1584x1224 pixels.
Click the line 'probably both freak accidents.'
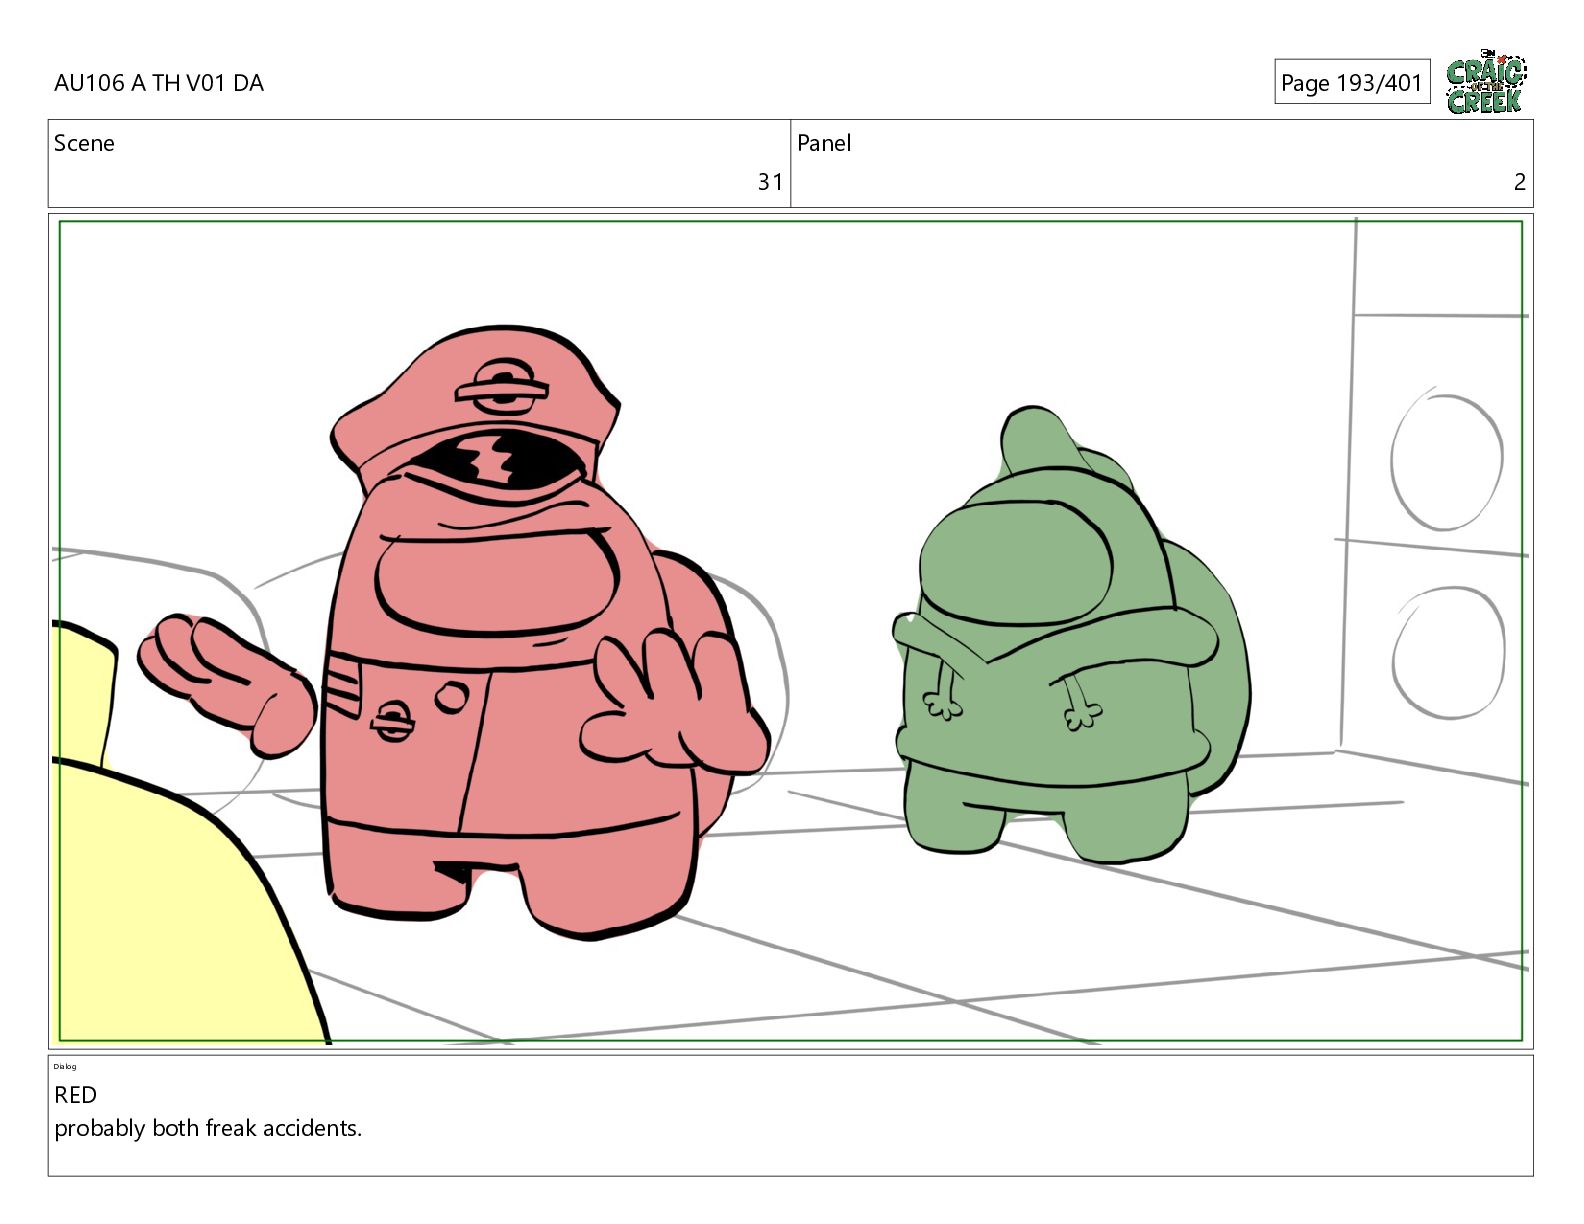pos(208,1128)
